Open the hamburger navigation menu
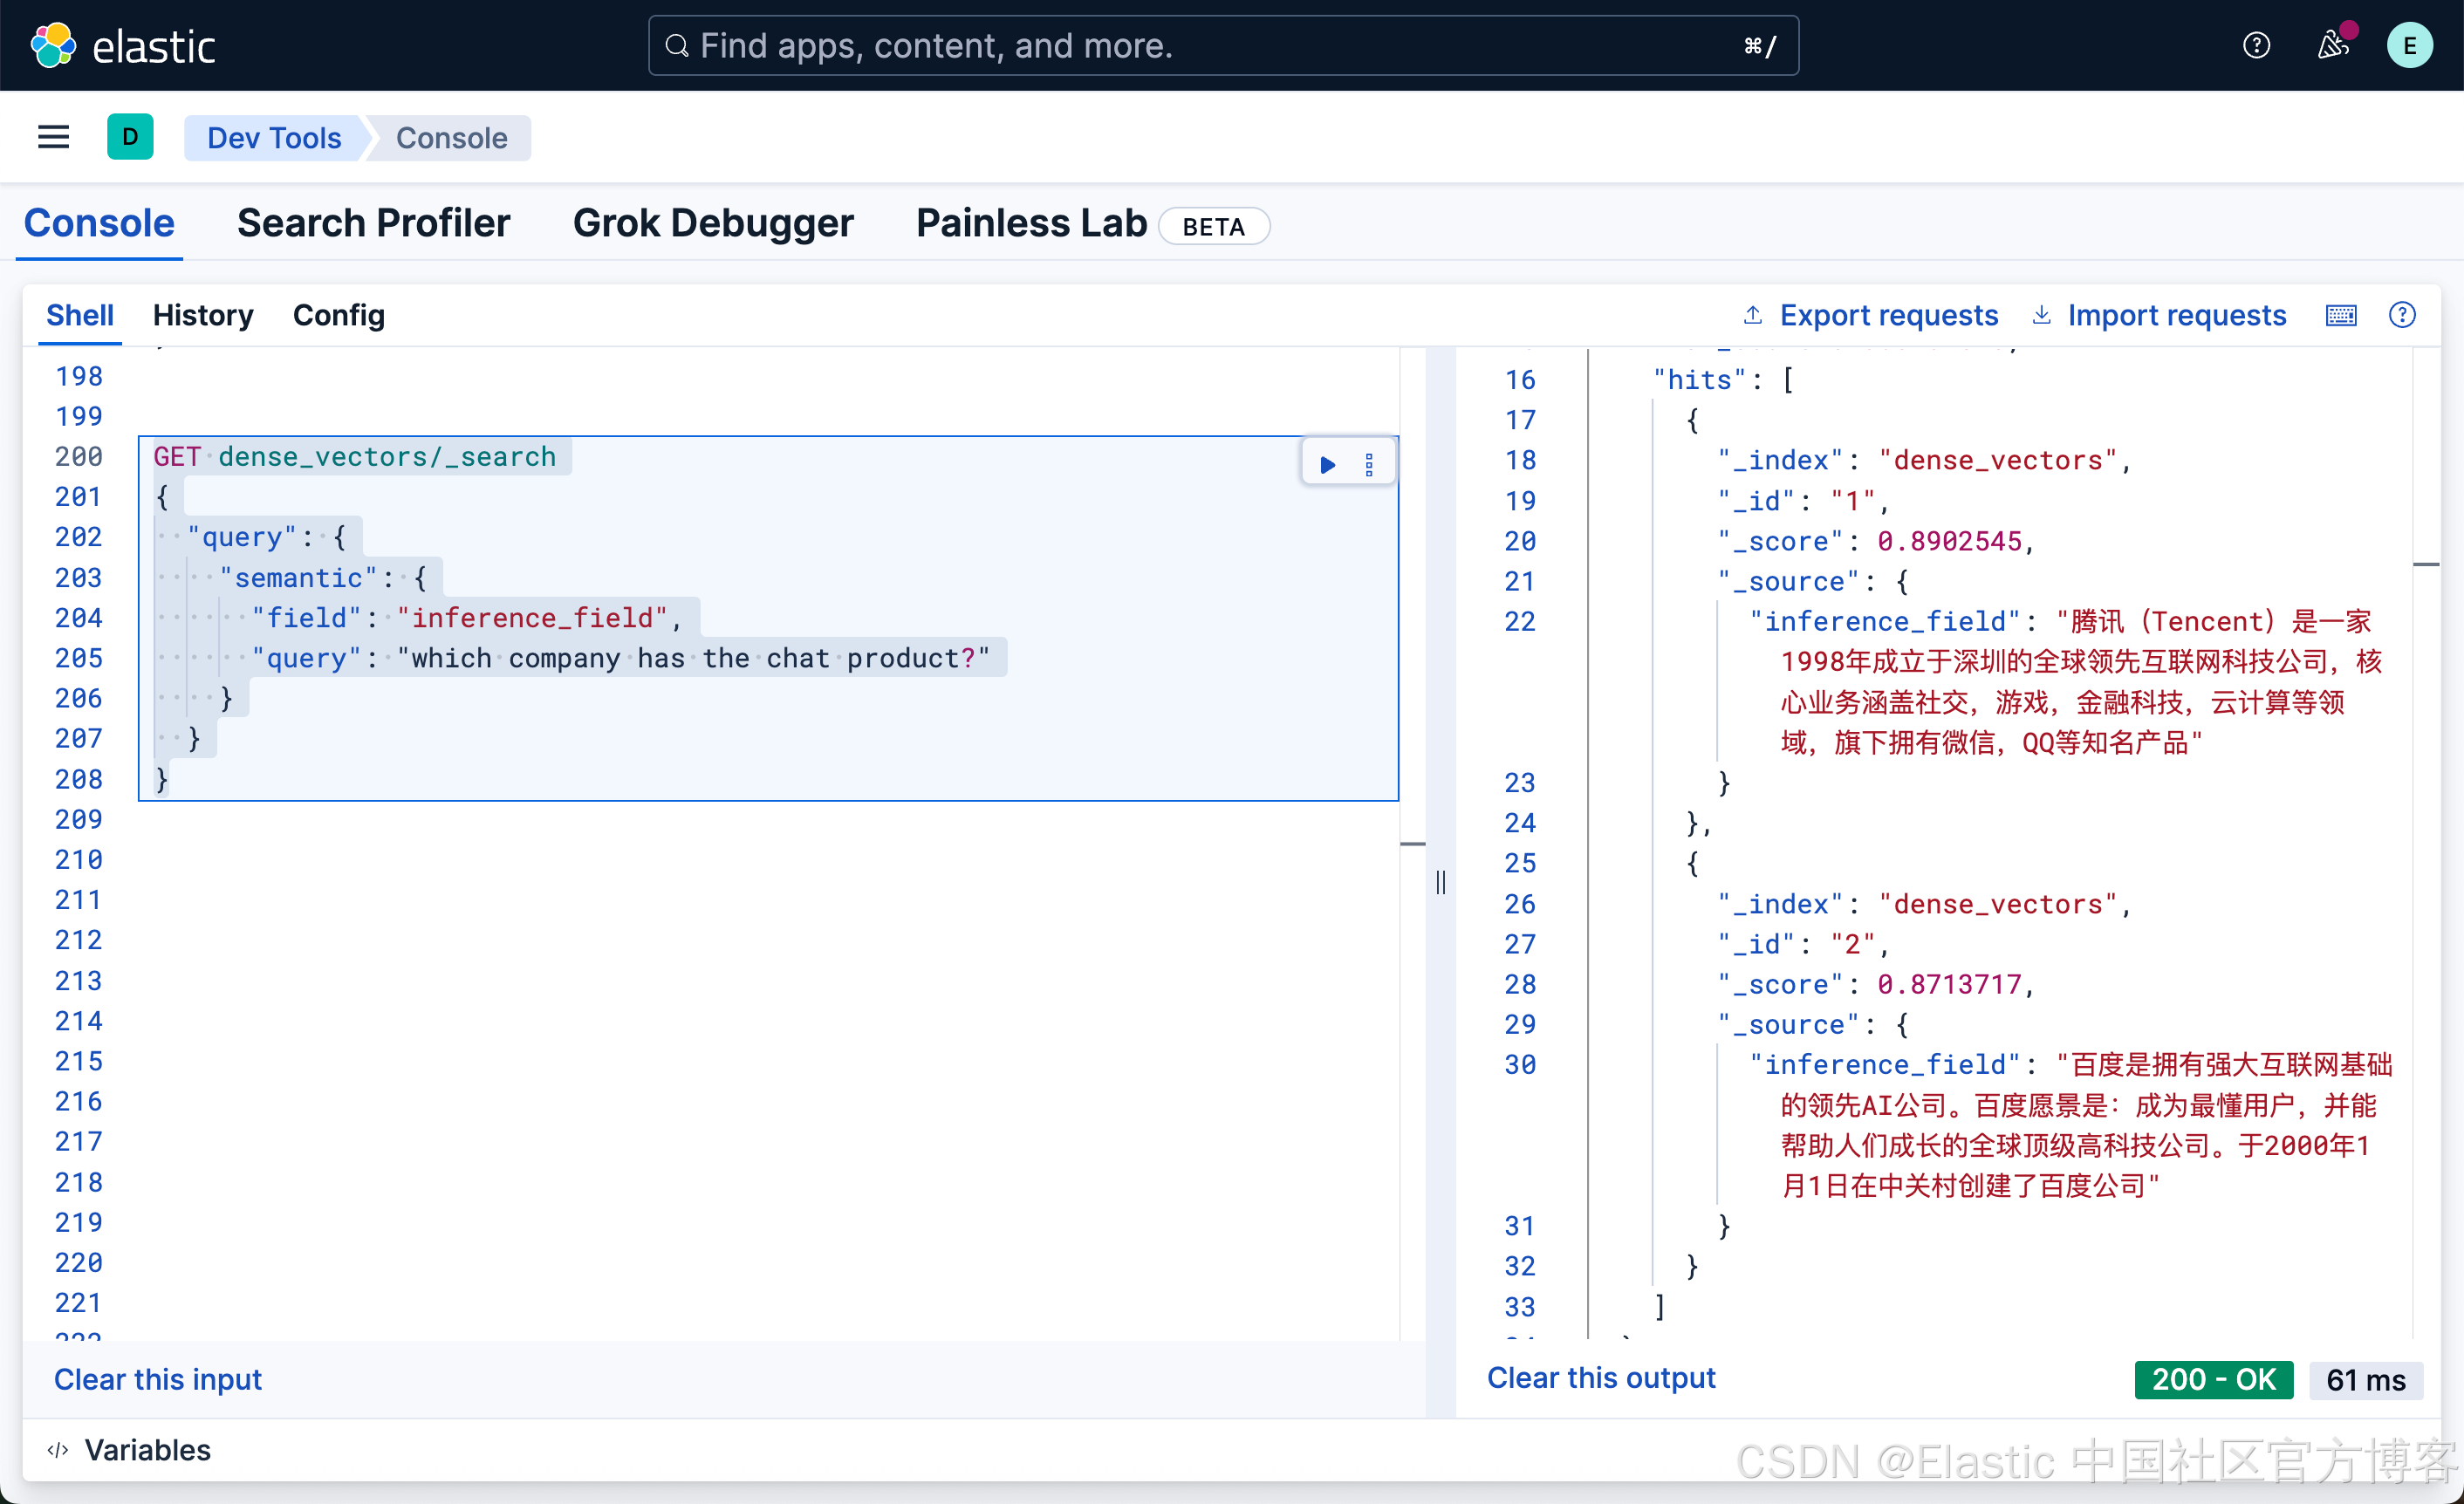This screenshot has height=1504, width=2464. coord(53,137)
